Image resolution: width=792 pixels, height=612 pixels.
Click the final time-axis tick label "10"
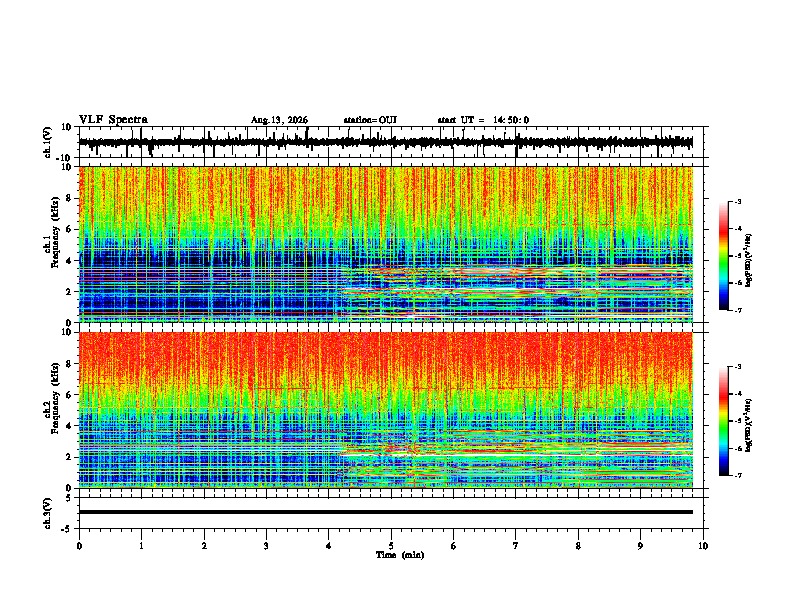(x=703, y=546)
